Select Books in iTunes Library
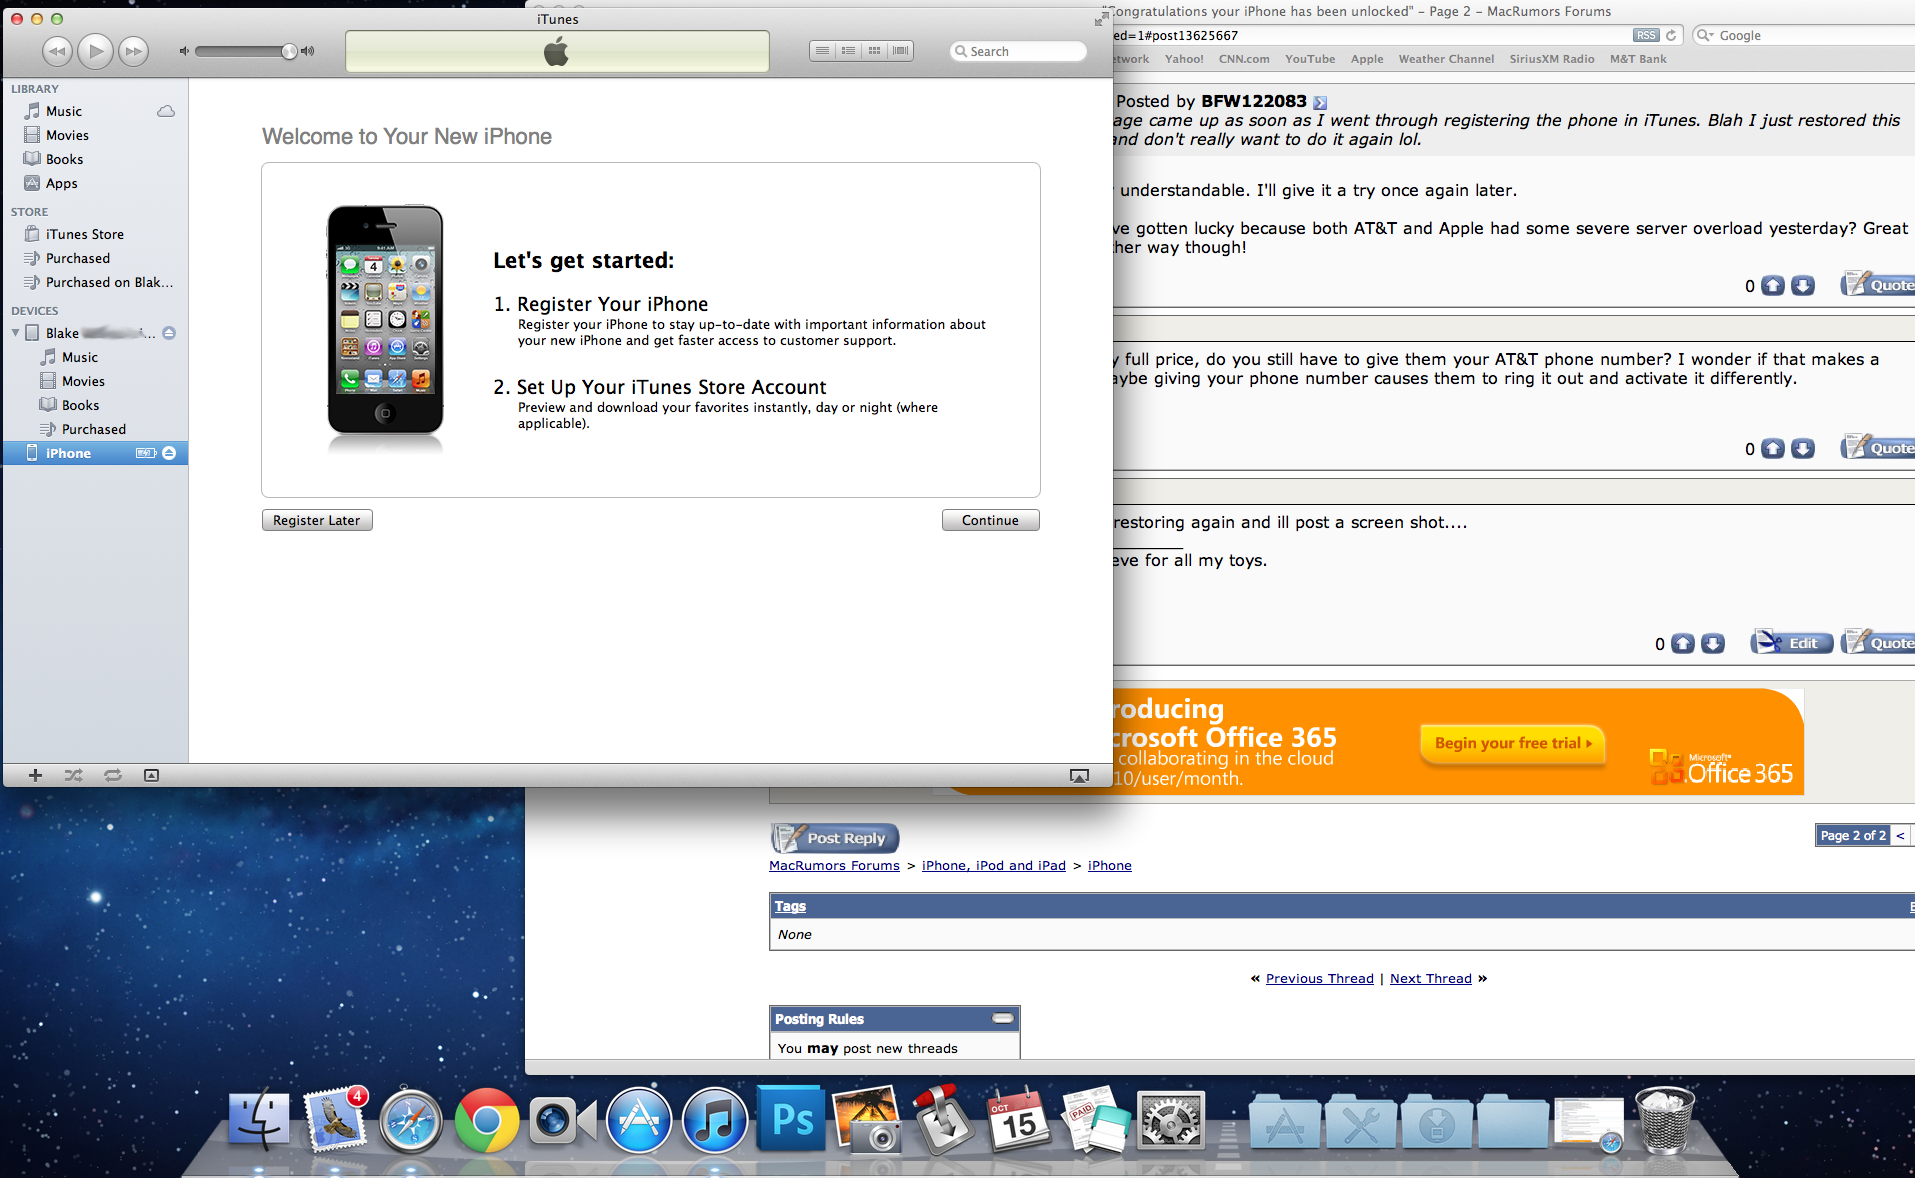The height and width of the screenshot is (1178, 1915). [95, 159]
